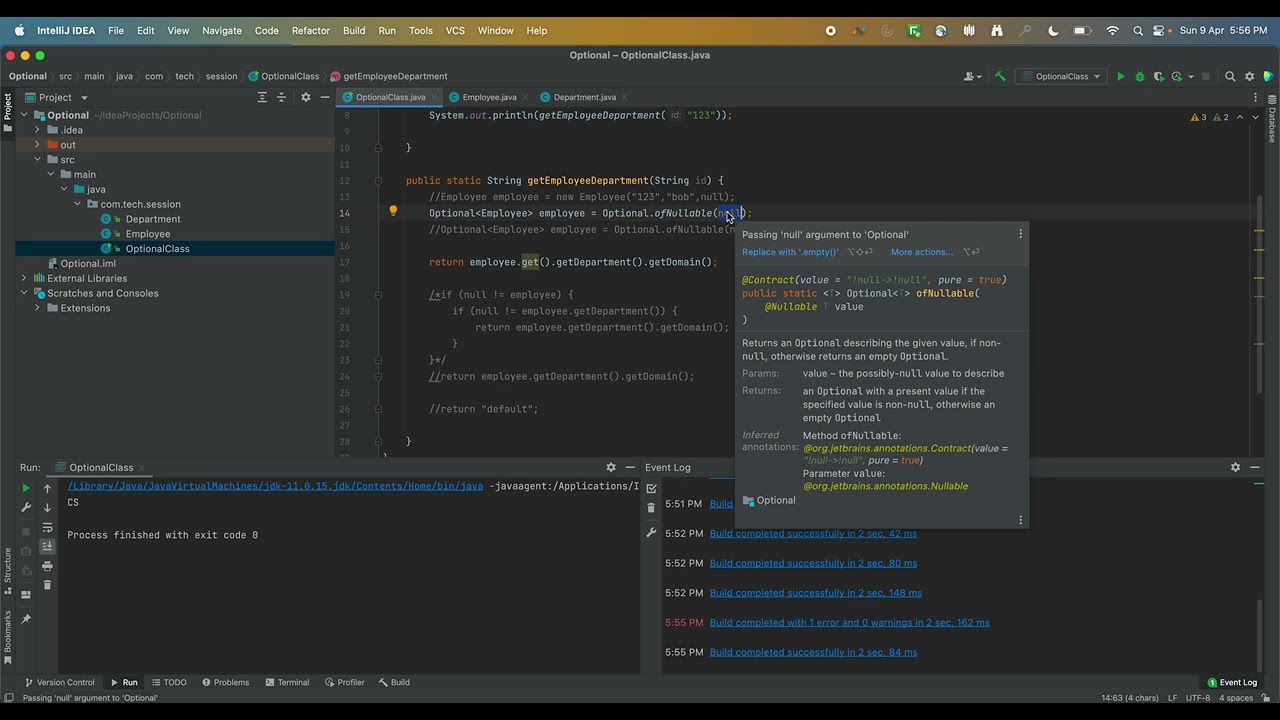Run with Coverage using the shield icon
The width and height of the screenshot is (1280, 720).
pyautogui.click(x=1158, y=76)
